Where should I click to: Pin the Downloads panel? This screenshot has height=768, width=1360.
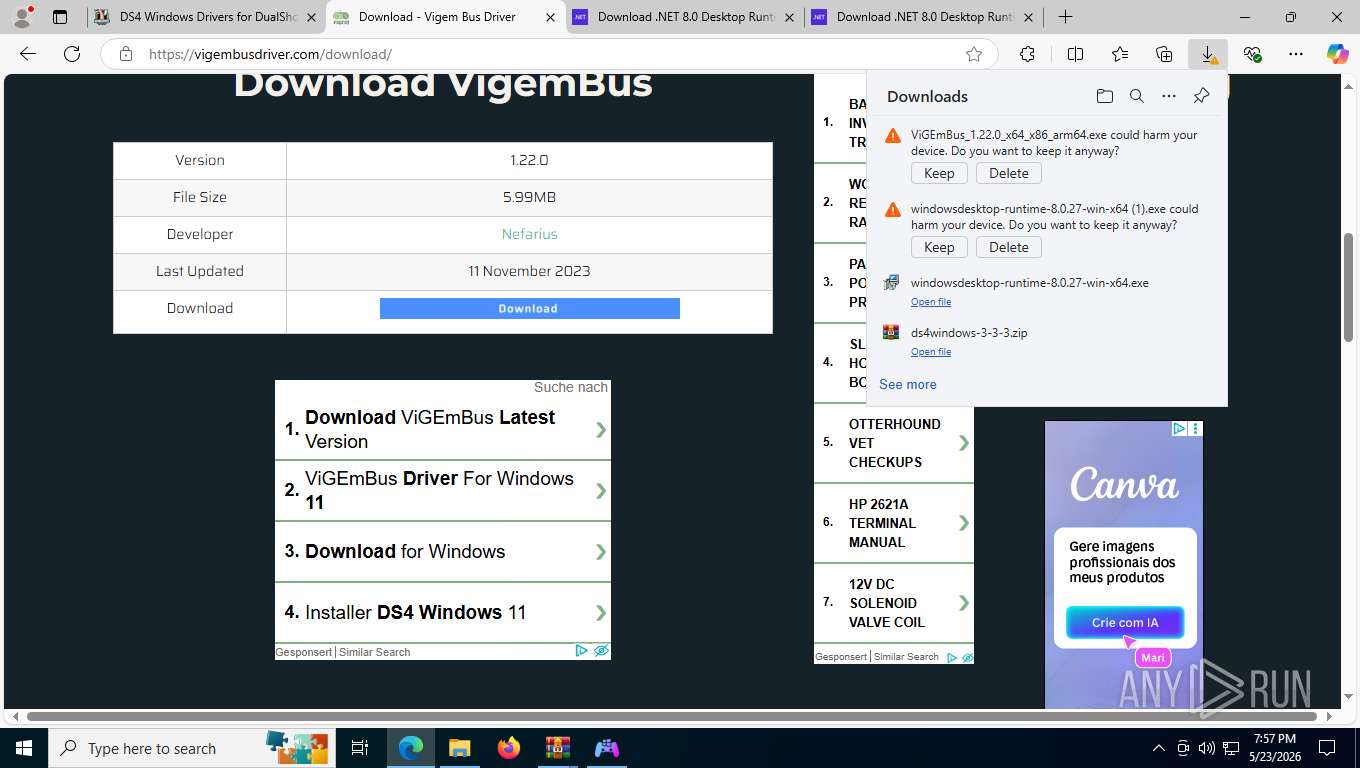pos(1201,96)
